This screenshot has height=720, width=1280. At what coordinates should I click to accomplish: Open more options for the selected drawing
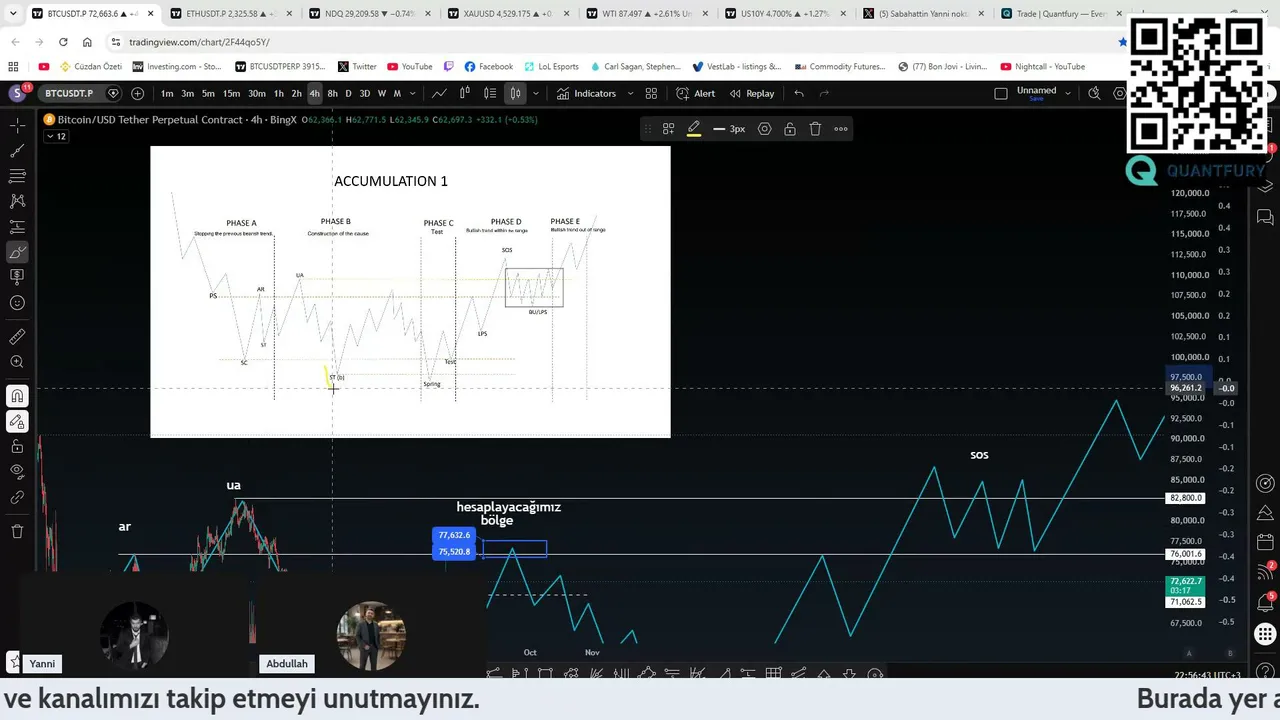[841, 129]
